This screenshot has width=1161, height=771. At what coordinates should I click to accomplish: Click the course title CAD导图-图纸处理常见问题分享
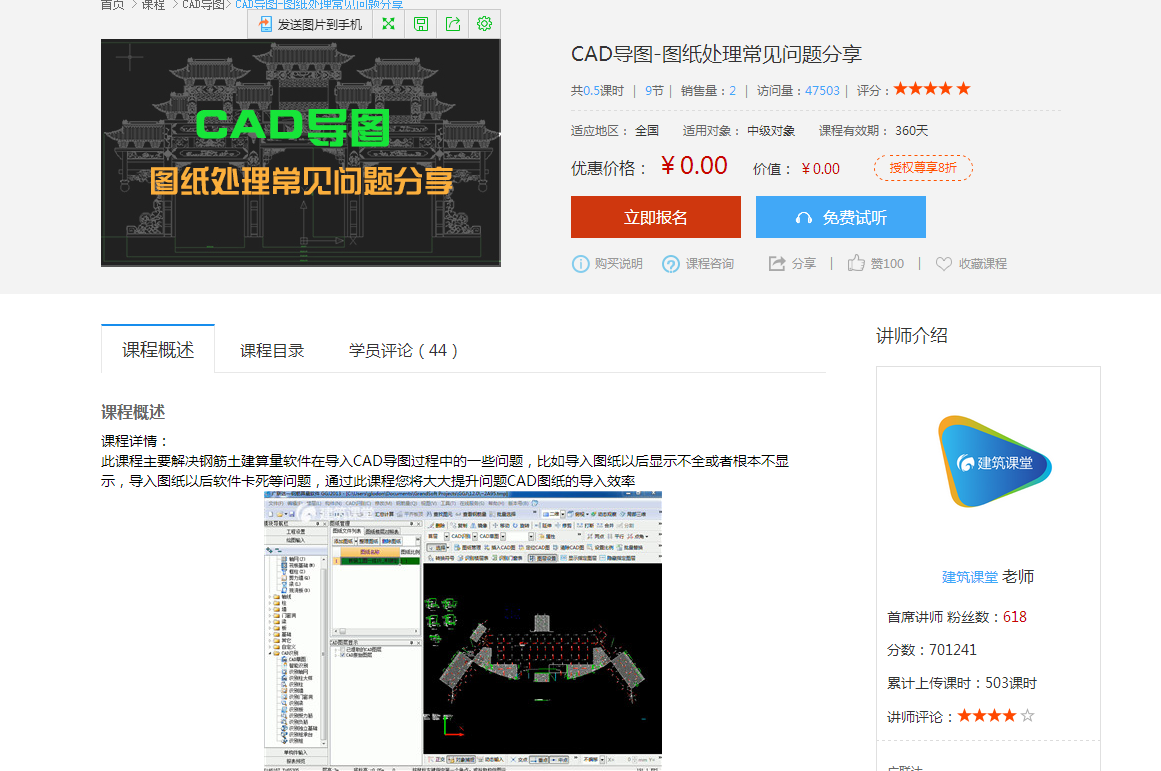pyautogui.click(x=716, y=54)
